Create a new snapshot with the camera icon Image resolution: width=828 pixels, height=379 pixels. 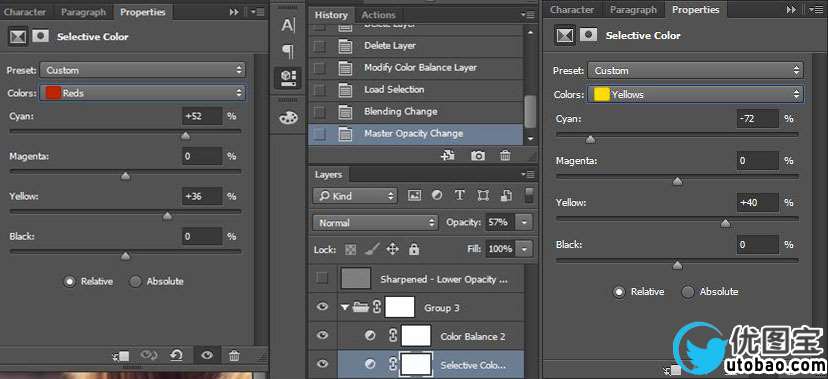point(478,155)
